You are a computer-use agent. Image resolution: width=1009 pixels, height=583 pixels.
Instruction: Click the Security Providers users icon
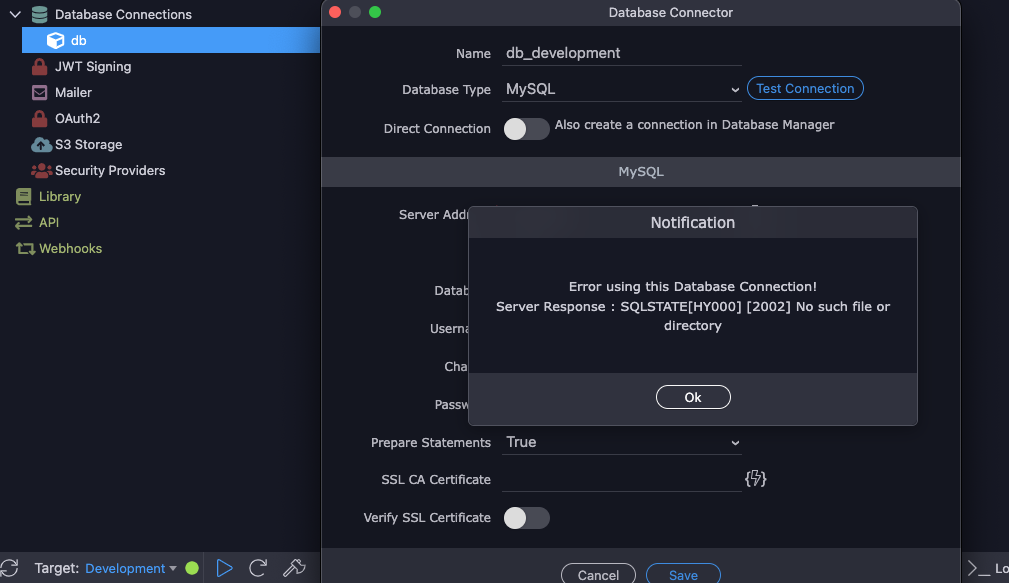pyautogui.click(x=41, y=171)
